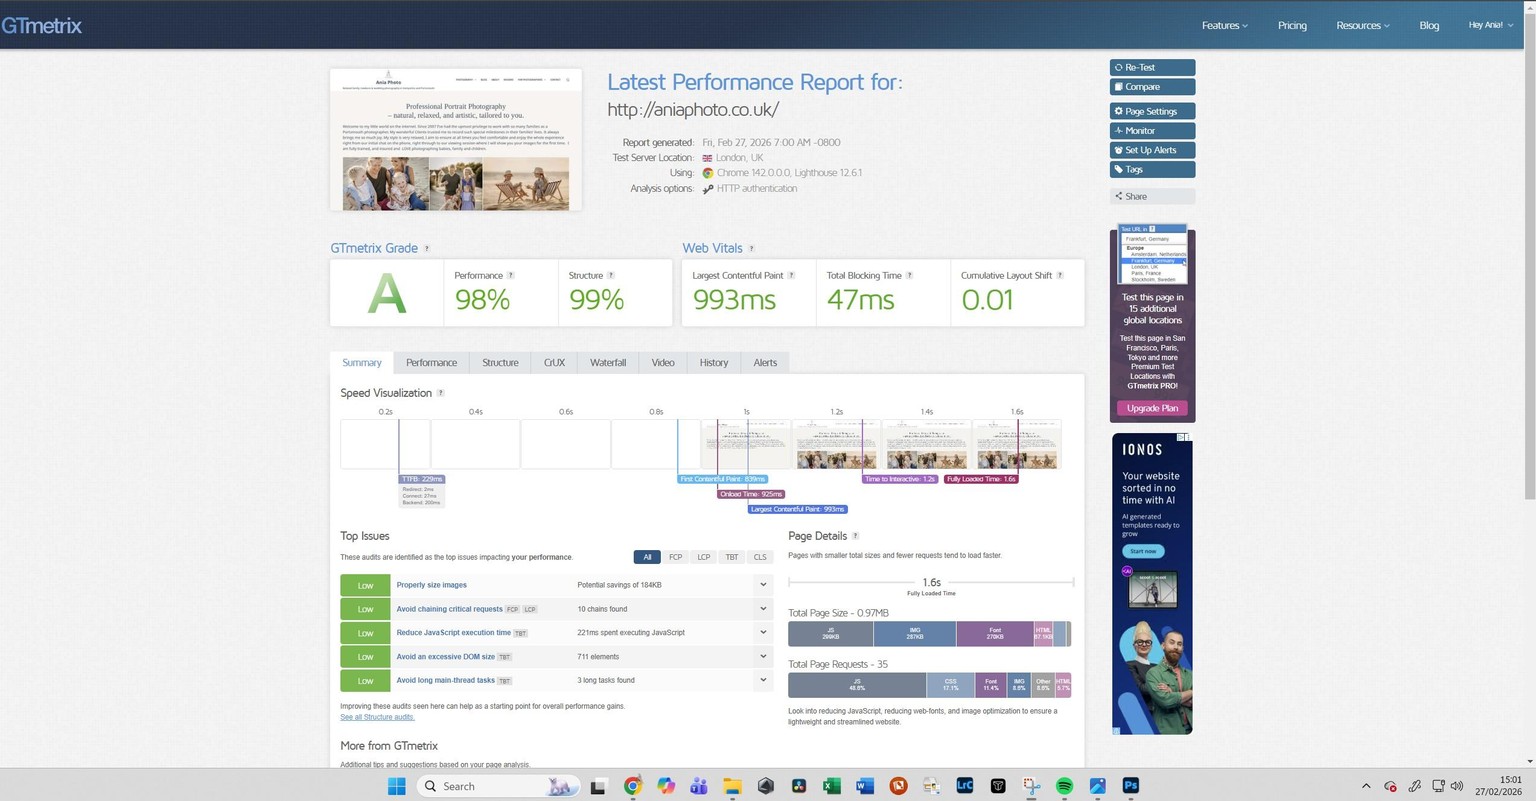Click the Re-Test button
This screenshot has height=801, width=1536.
(x=1152, y=68)
